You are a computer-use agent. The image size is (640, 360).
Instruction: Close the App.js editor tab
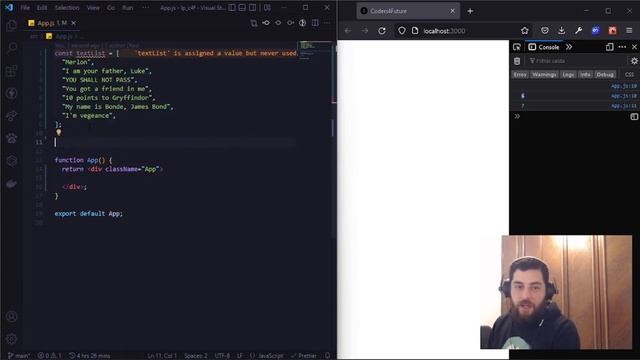click(x=73, y=23)
